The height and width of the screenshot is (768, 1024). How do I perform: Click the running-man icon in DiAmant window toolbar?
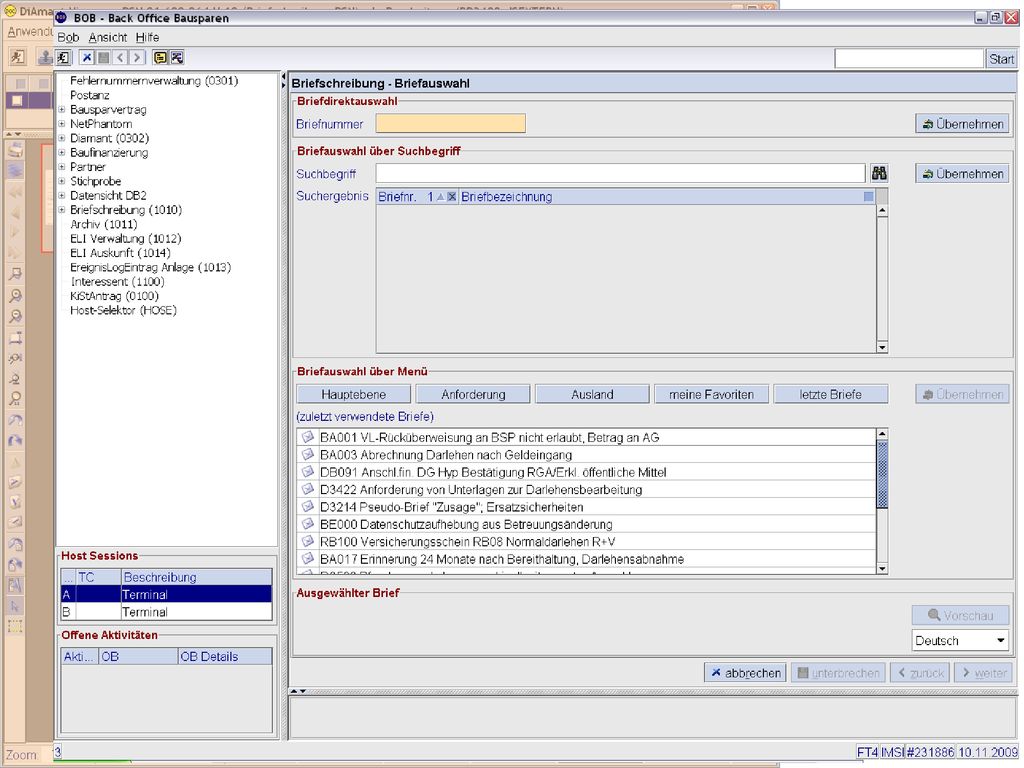[x=17, y=57]
